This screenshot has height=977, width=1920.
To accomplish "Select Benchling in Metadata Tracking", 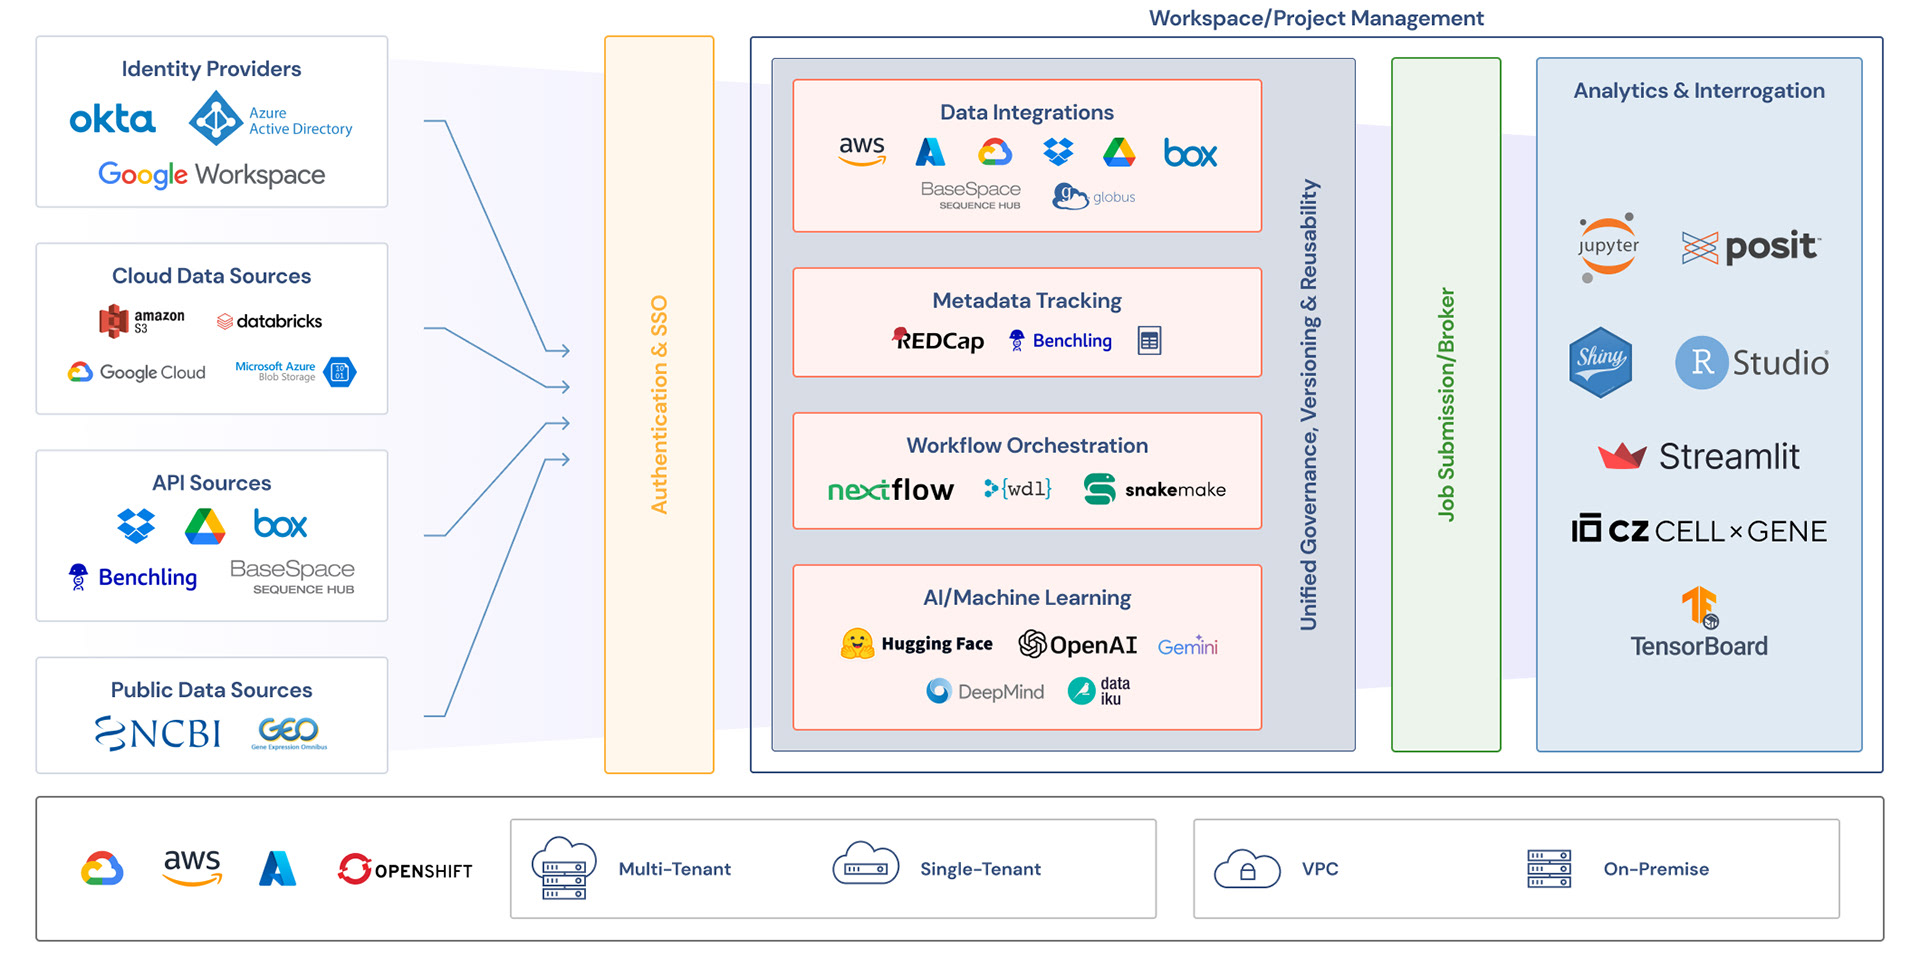I will pyautogui.click(x=1060, y=341).
